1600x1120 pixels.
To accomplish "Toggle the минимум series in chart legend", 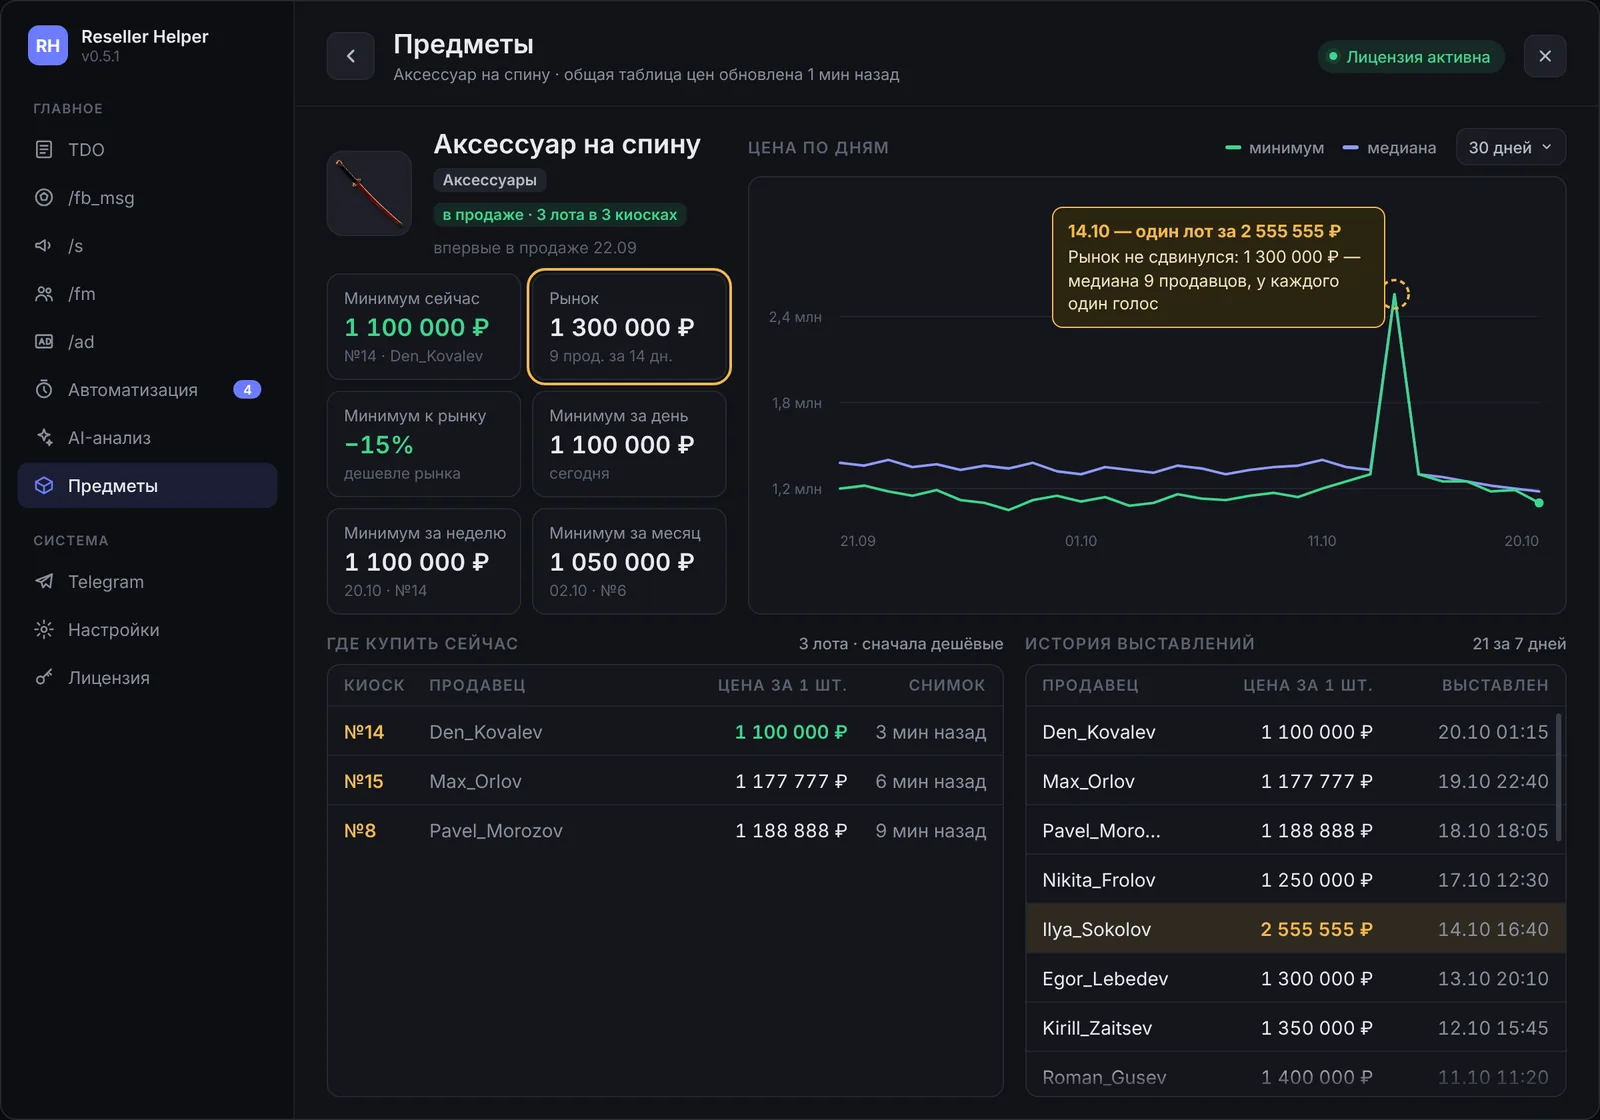I will point(1275,148).
